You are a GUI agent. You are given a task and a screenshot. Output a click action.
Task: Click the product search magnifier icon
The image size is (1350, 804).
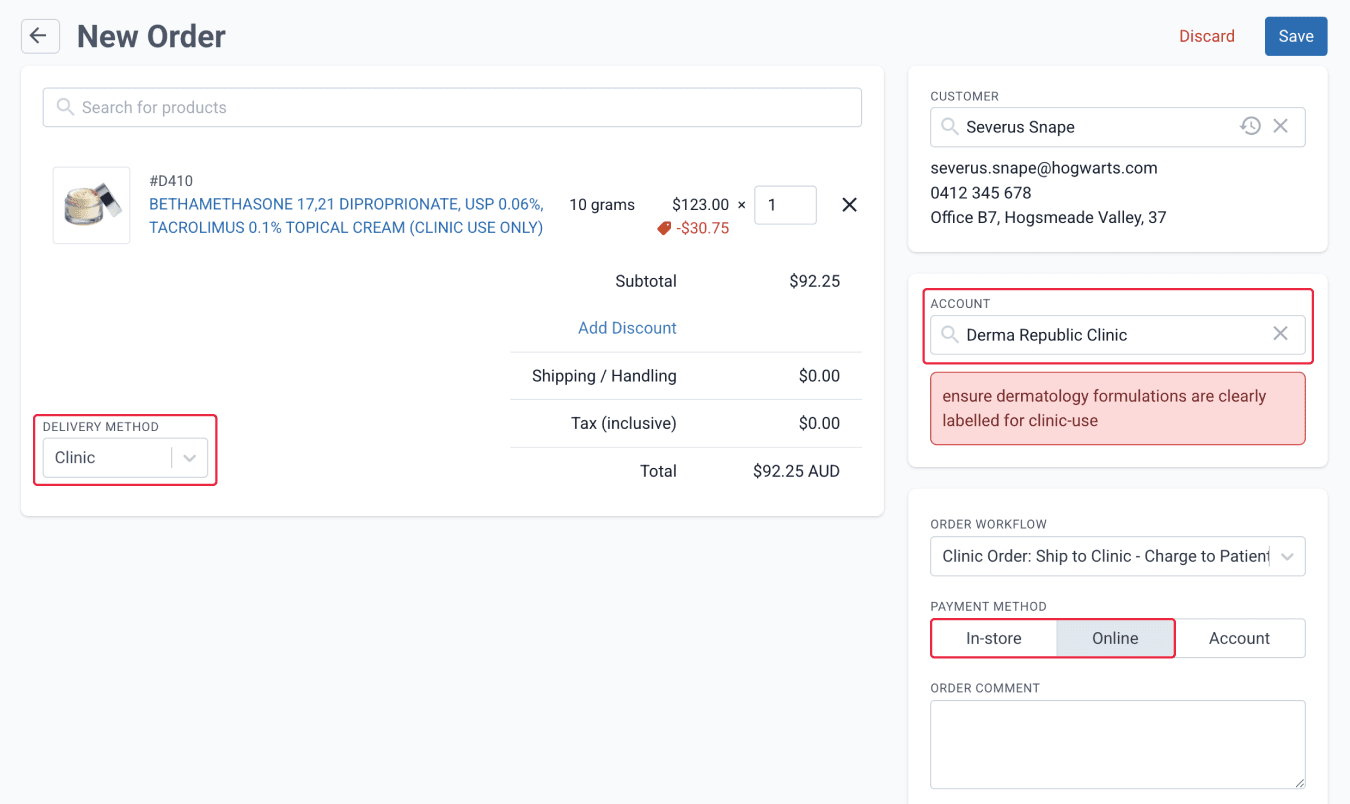pos(65,107)
